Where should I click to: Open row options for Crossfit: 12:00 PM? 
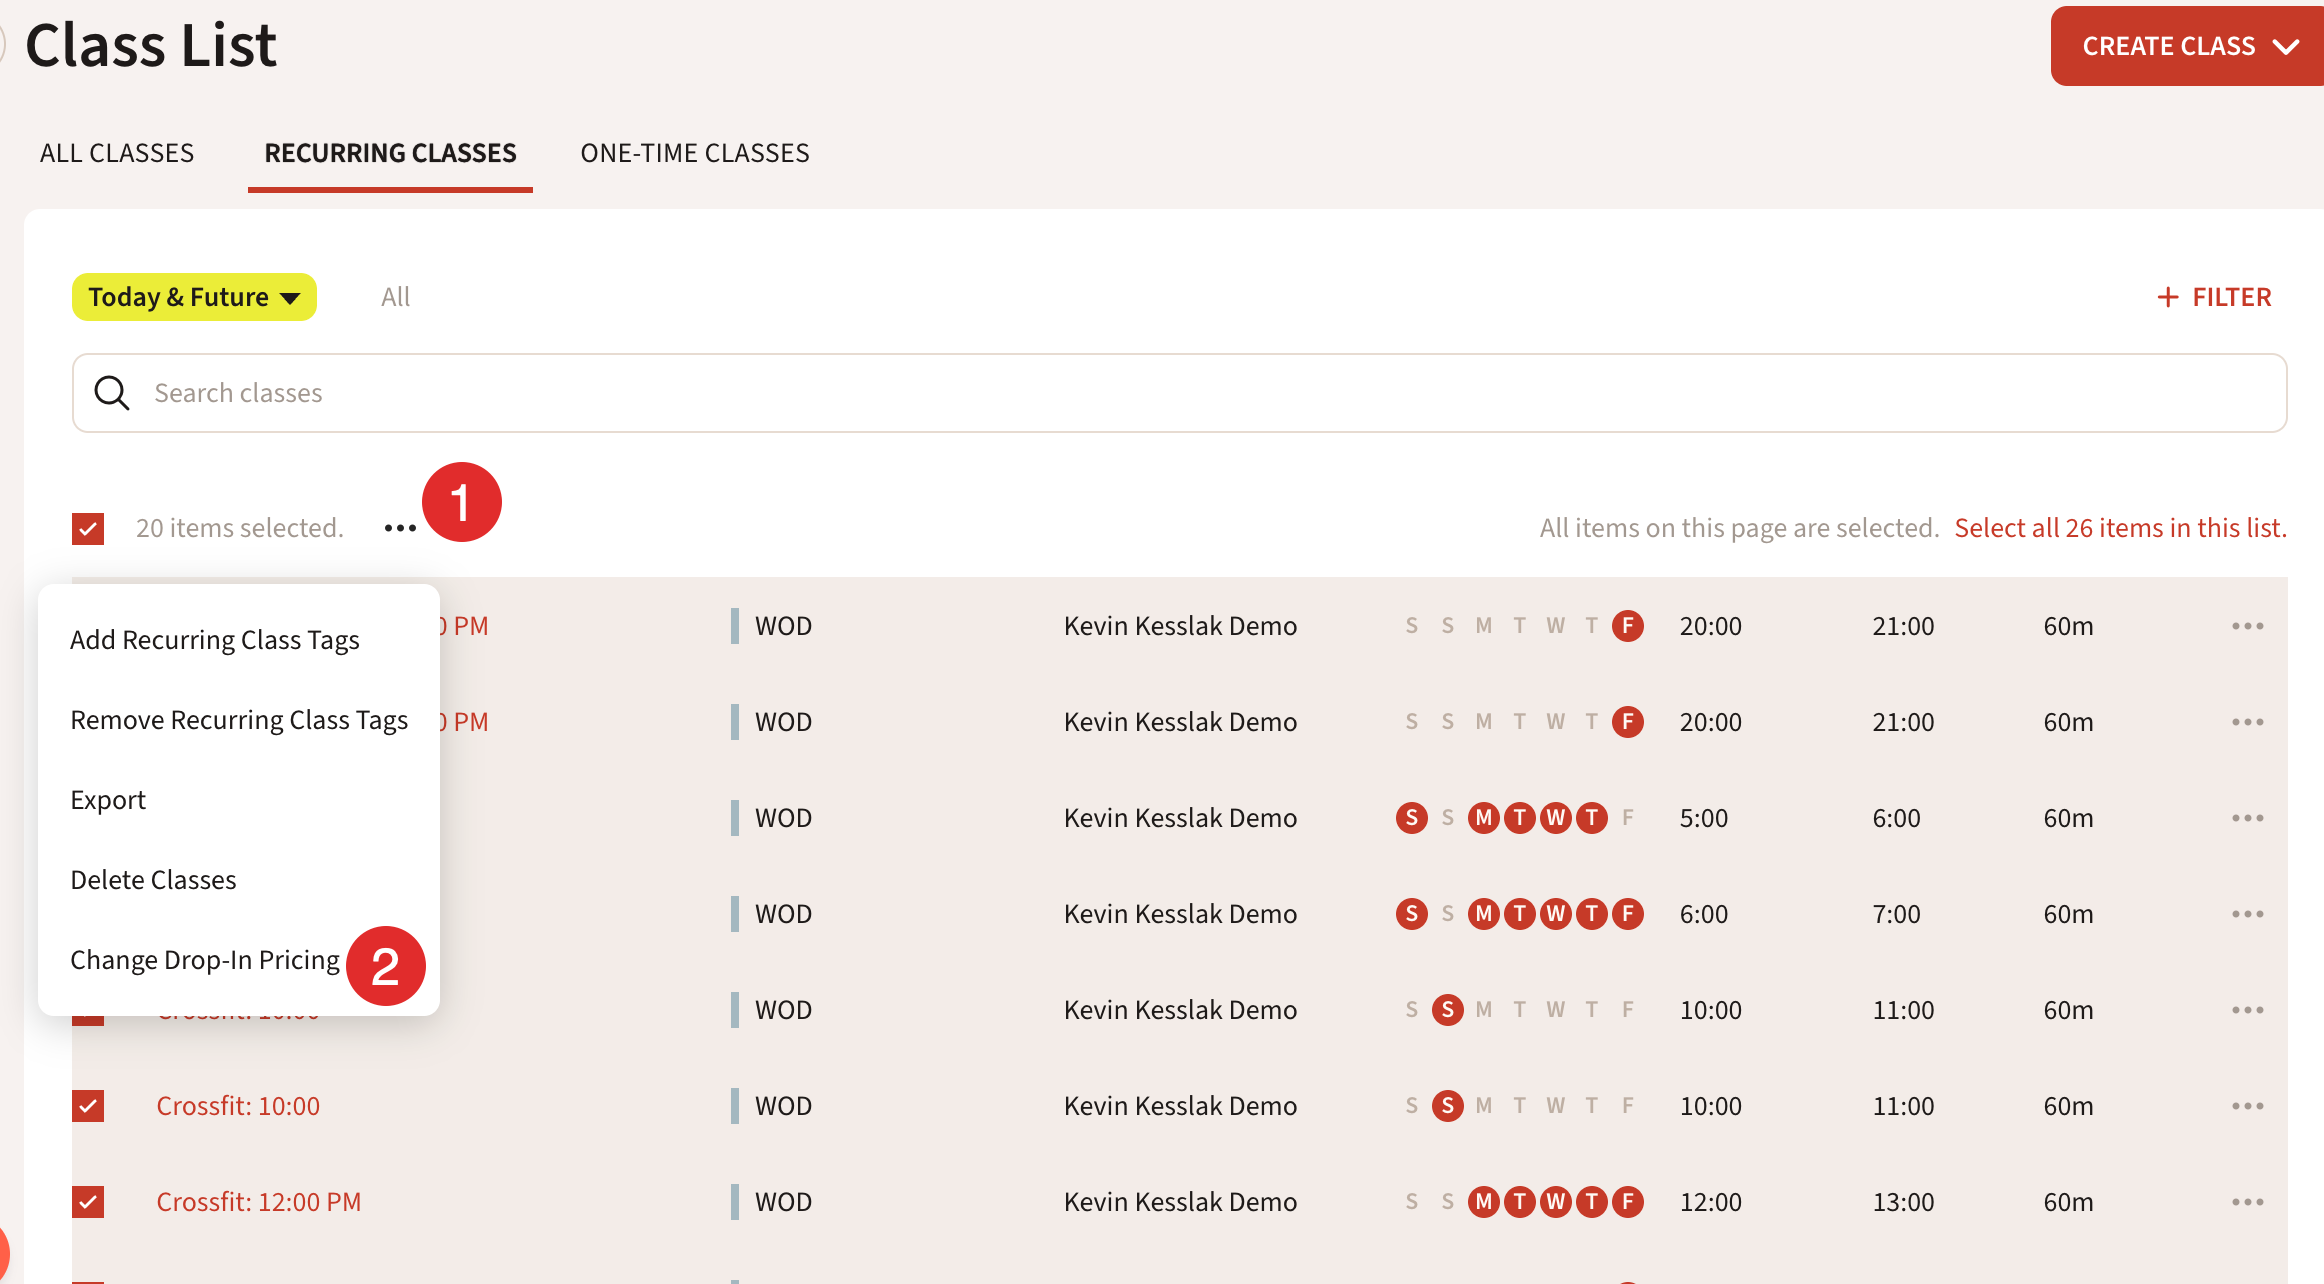2247,1202
